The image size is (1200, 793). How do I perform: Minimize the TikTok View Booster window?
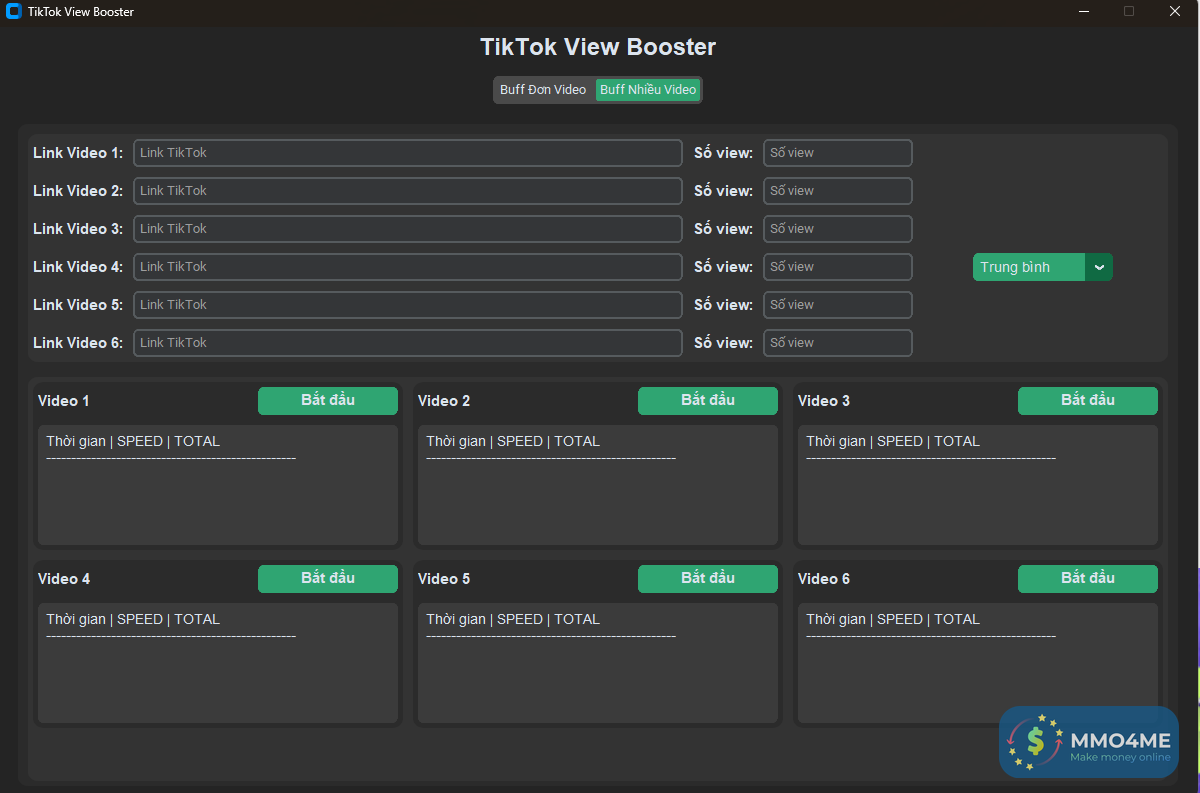click(x=1085, y=12)
